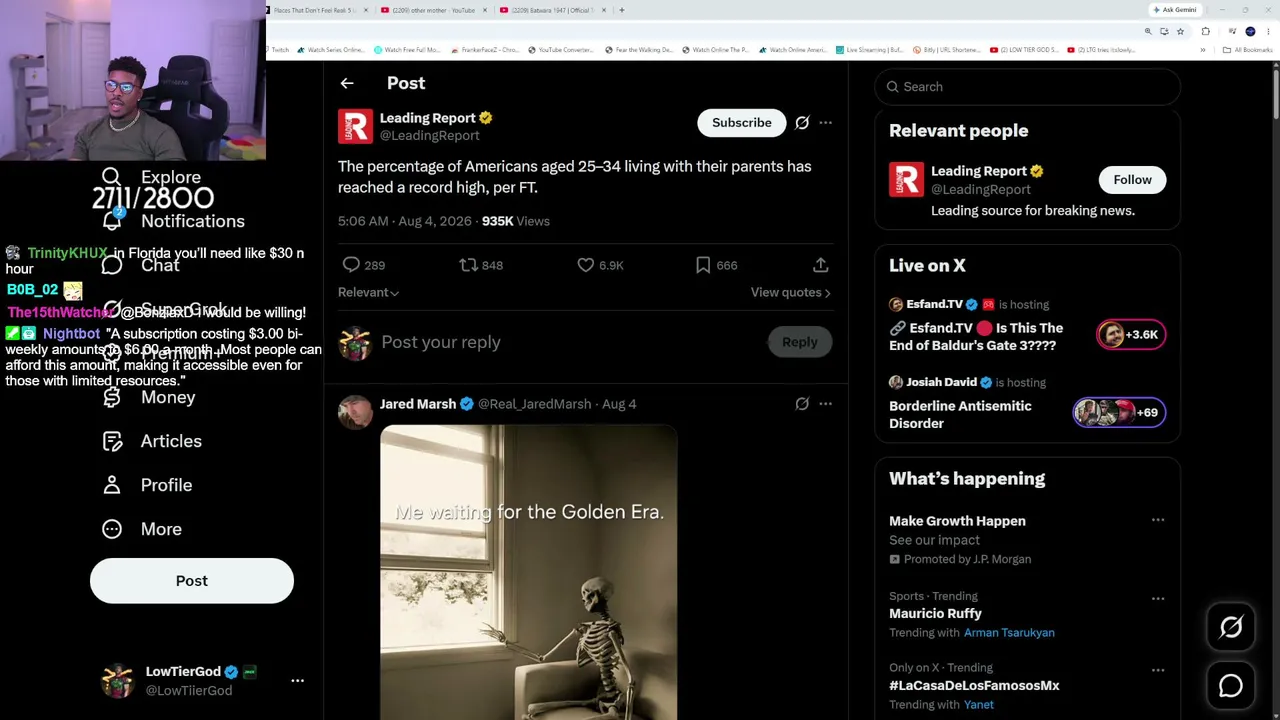This screenshot has height=720, width=1280.
Task: Open the floating Grok button
Action: coord(1231,627)
